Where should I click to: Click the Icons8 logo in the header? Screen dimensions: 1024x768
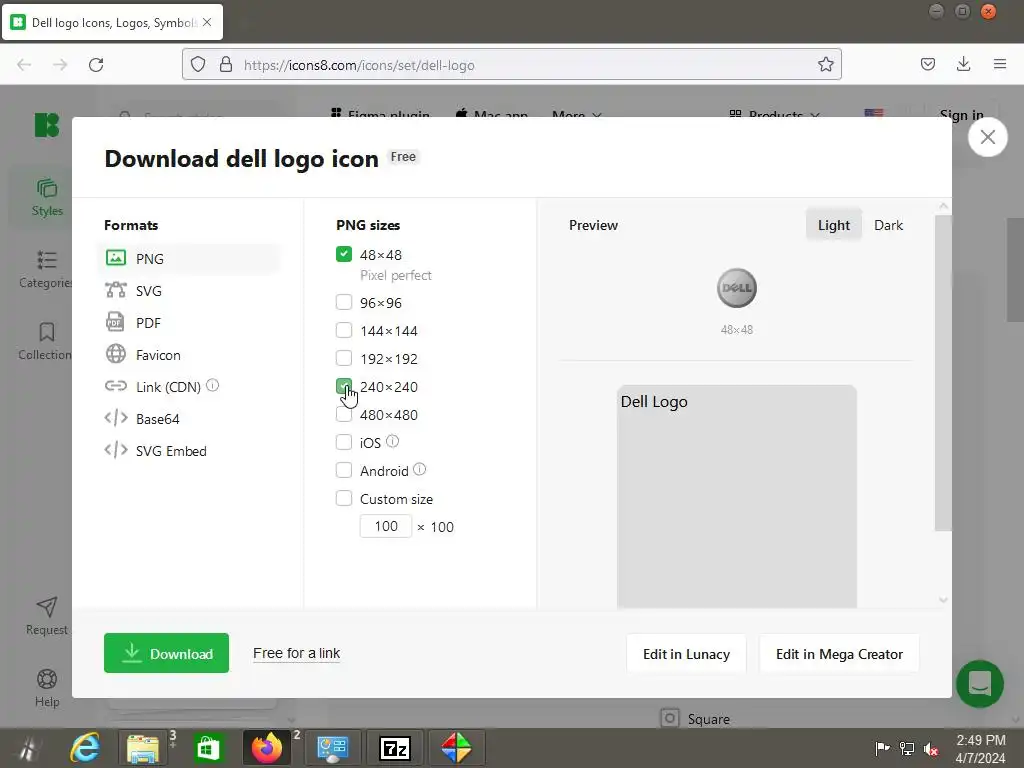46,125
